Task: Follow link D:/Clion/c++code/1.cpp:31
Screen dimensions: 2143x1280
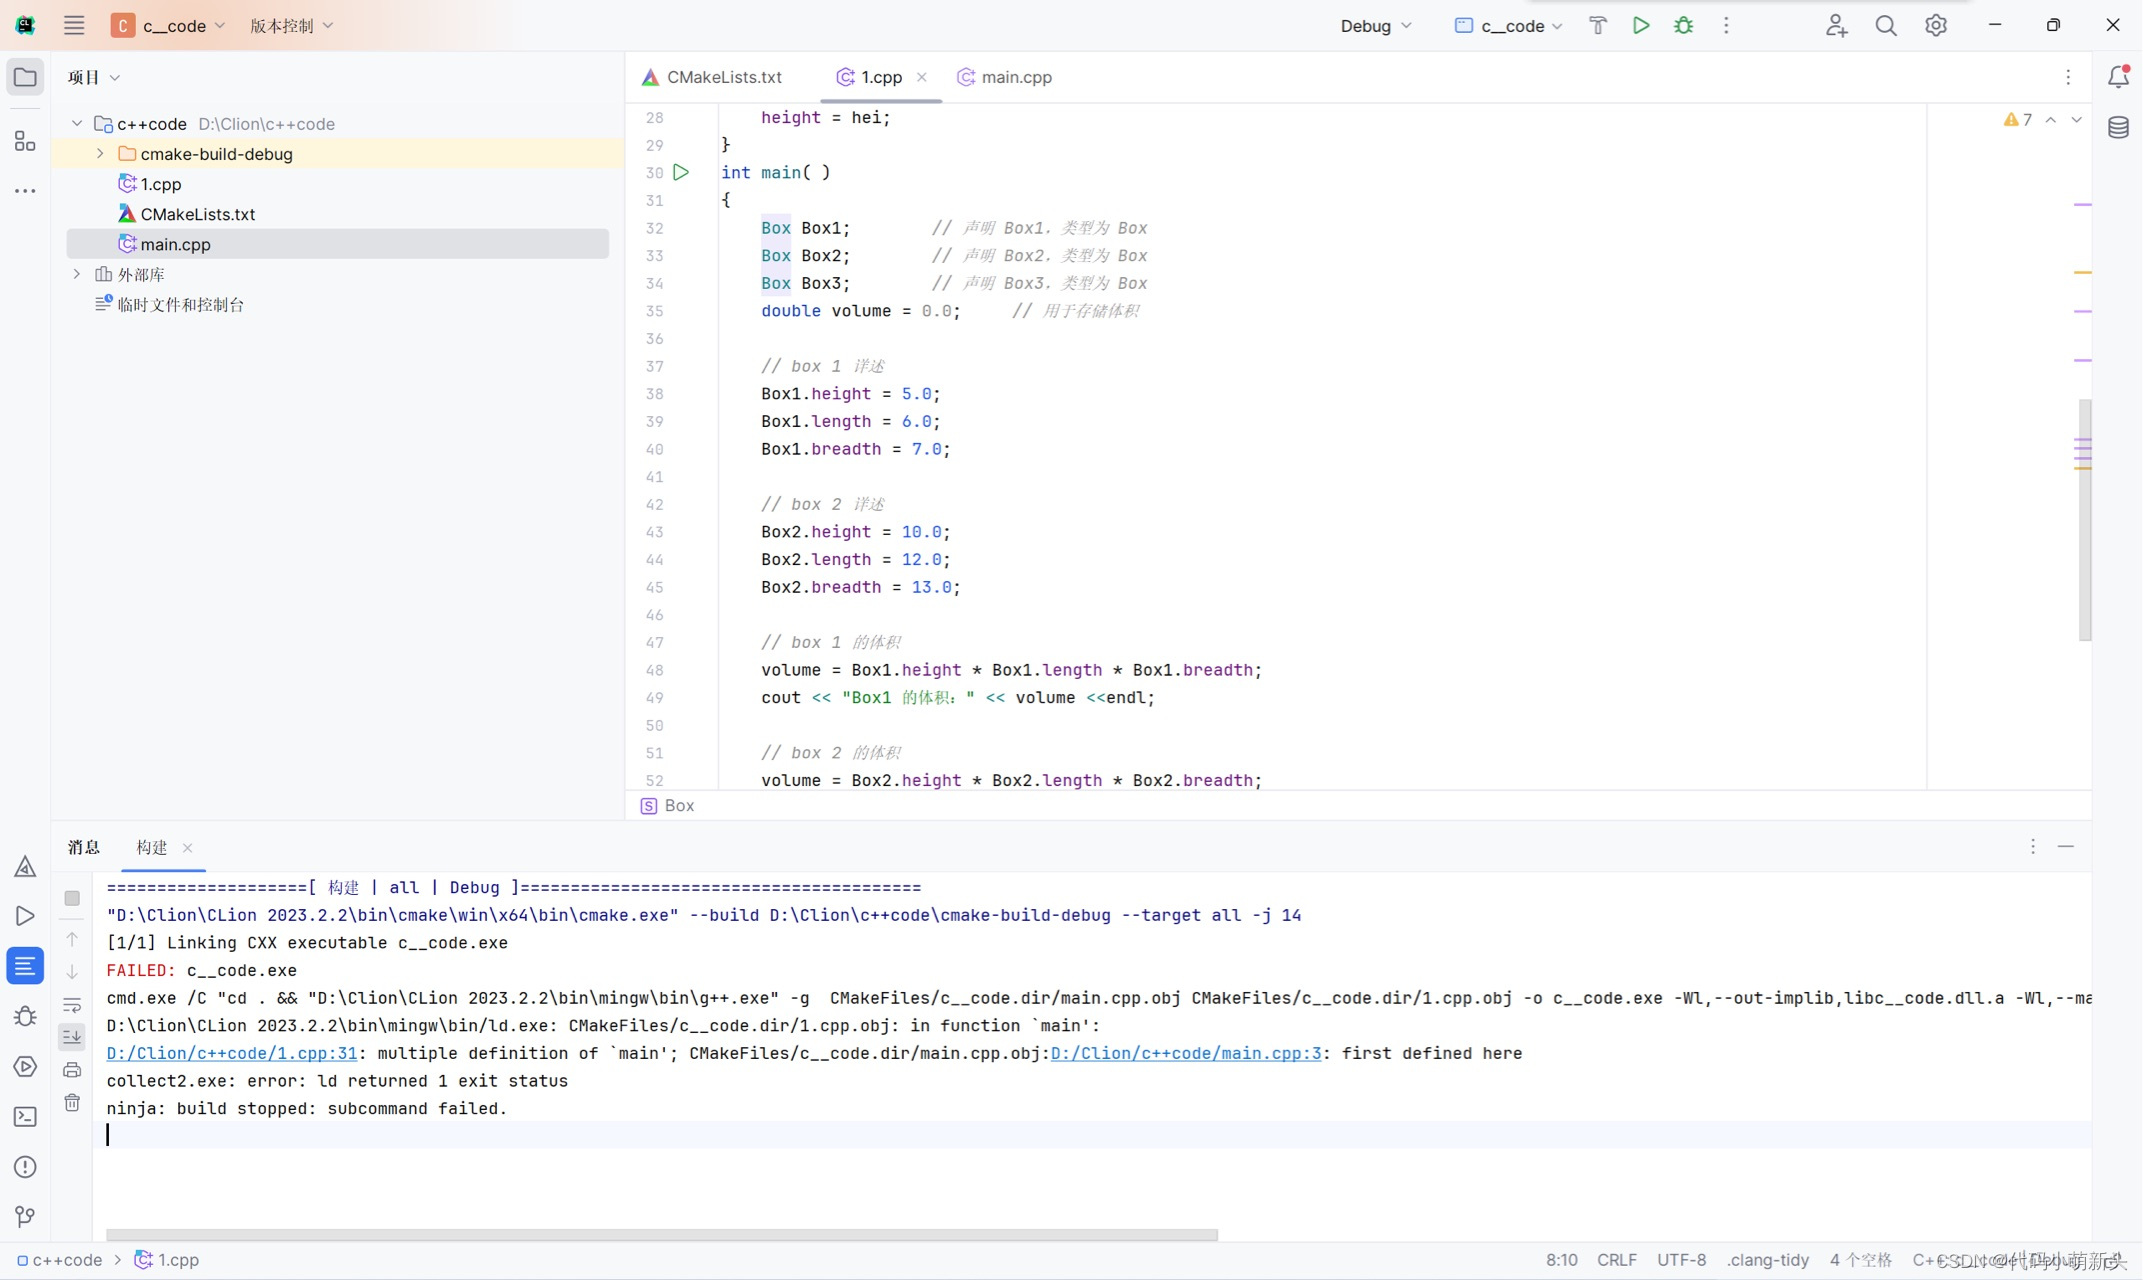Action: pyautogui.click(x=232, y=1053)
